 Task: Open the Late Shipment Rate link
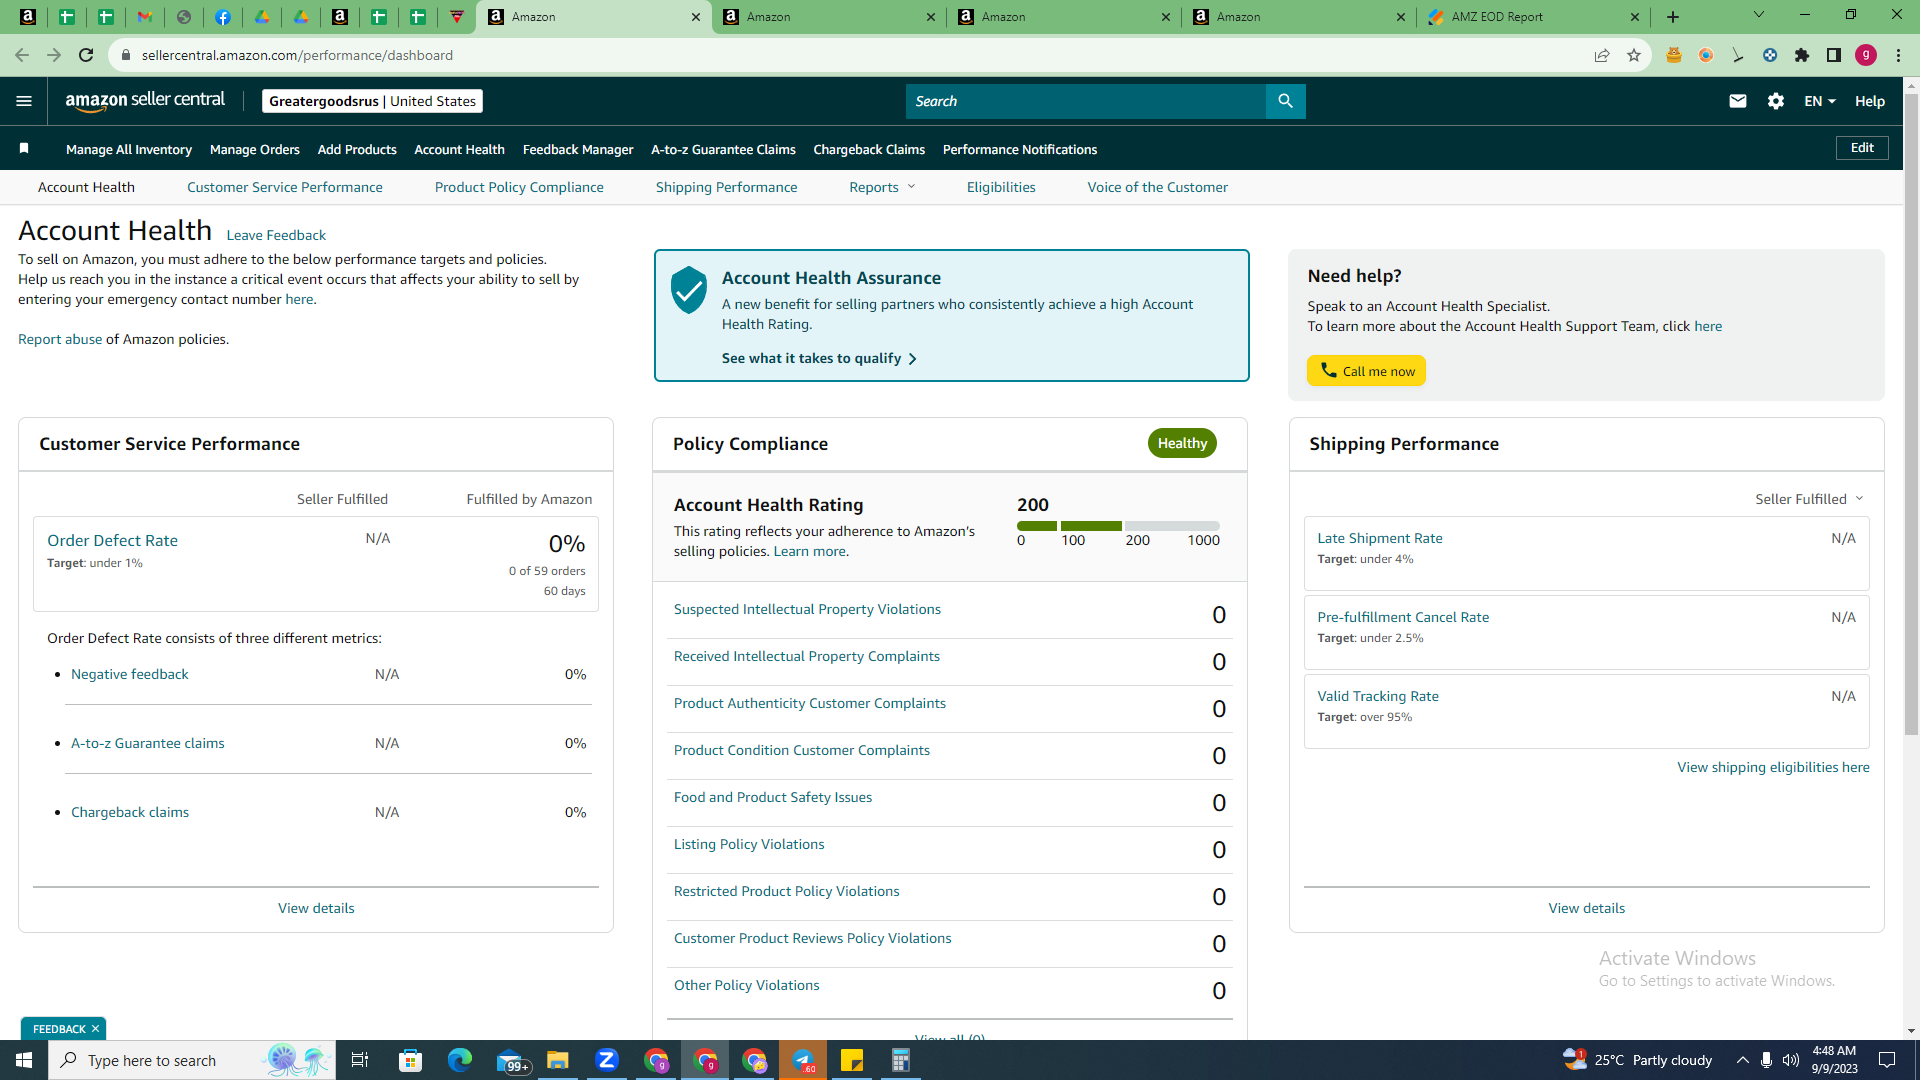tap(1380, 538)
